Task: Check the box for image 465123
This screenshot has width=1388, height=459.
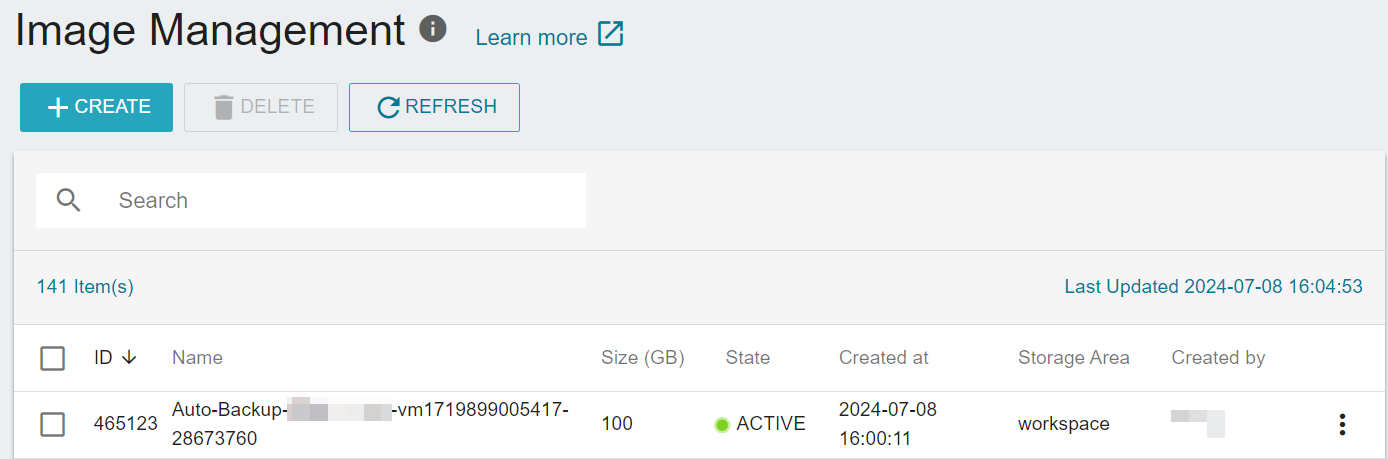Action: coord(53,424)
